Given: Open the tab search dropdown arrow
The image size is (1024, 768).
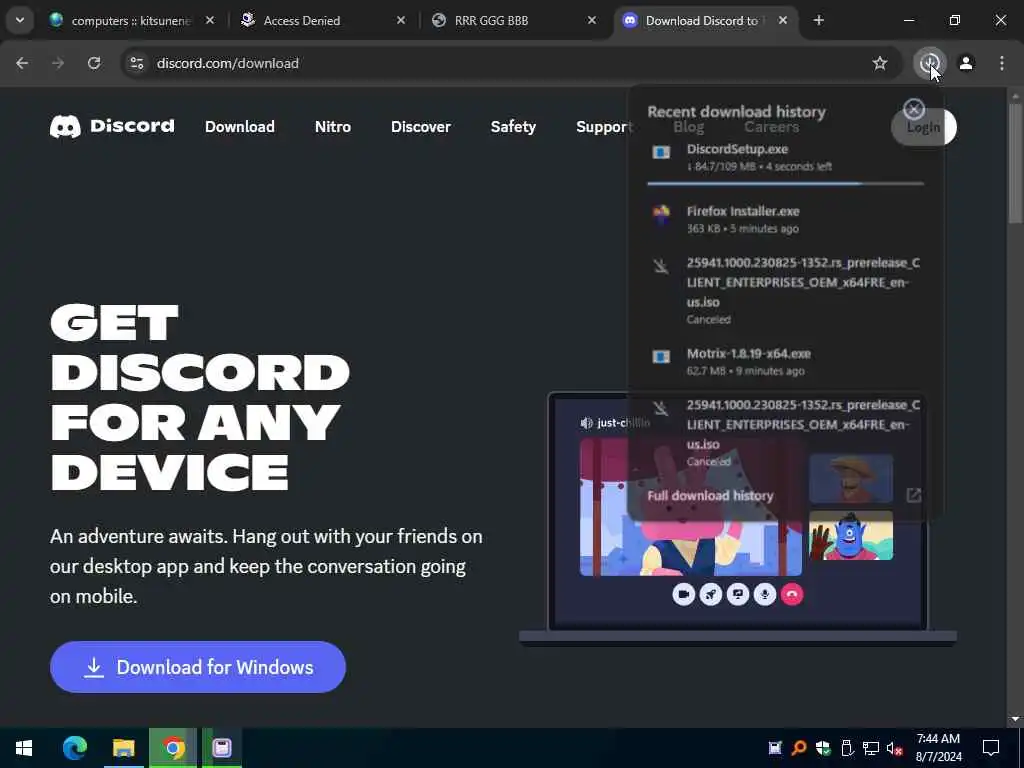Looking at the screenshot, I should pyautogui.click(x=20, y=20).
